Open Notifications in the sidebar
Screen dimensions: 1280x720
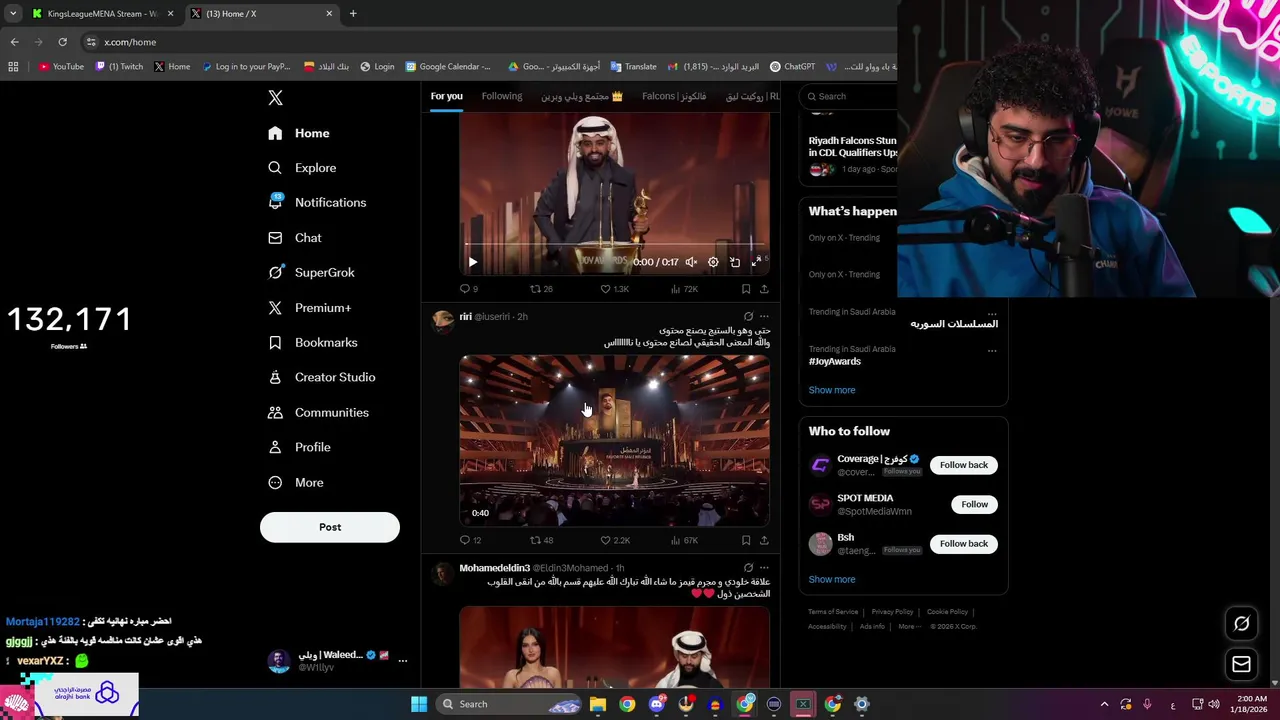tap(317, 202)
